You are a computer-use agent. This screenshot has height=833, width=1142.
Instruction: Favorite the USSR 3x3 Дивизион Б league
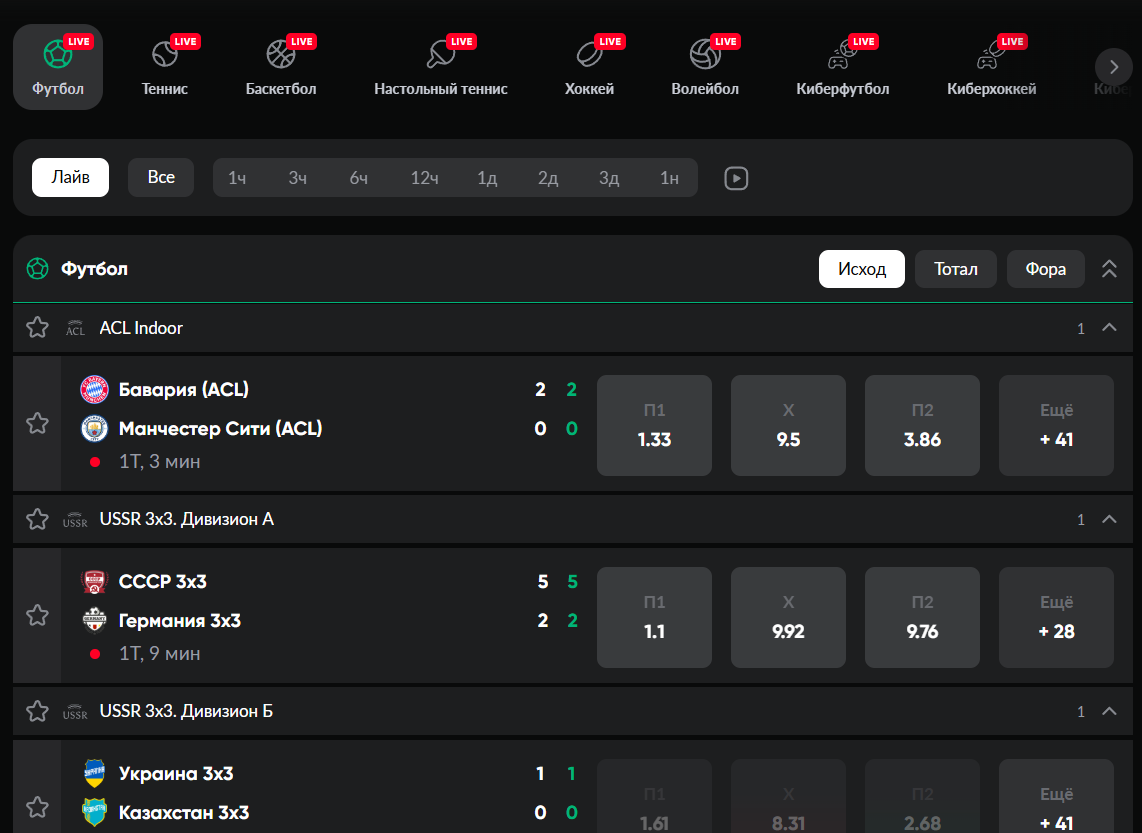(37, 711)
